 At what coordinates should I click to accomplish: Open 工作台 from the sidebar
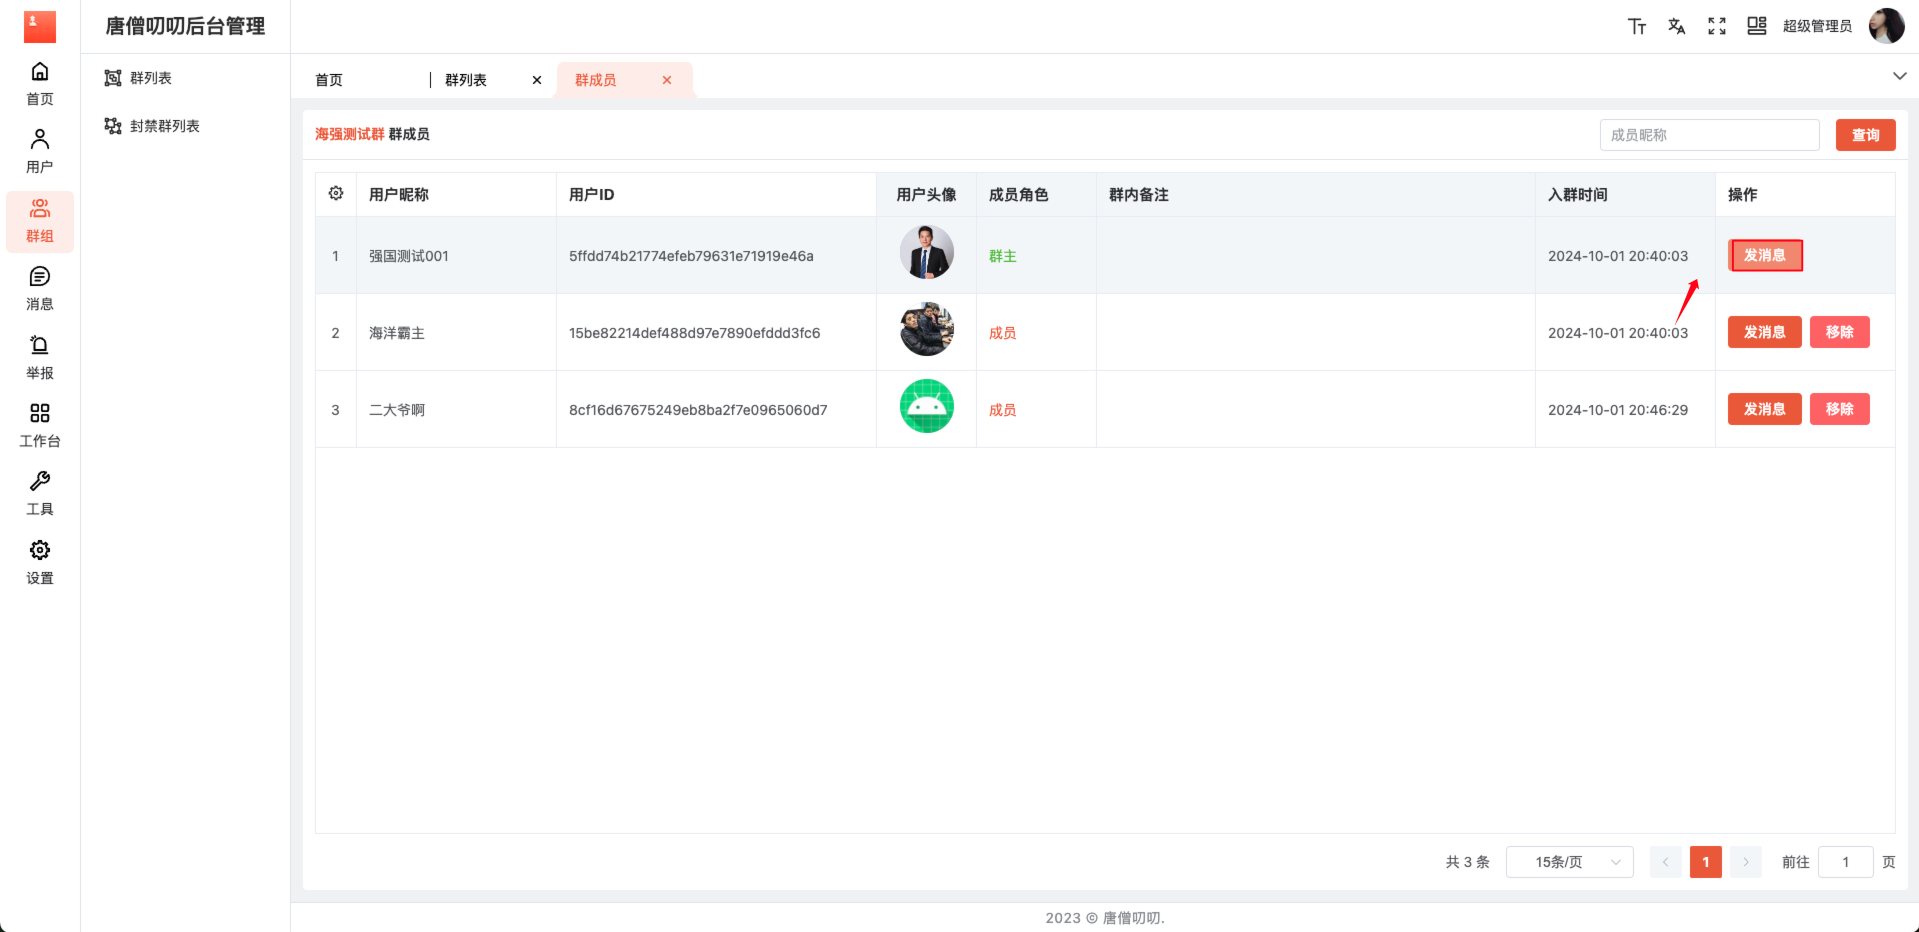coord(40,425)
